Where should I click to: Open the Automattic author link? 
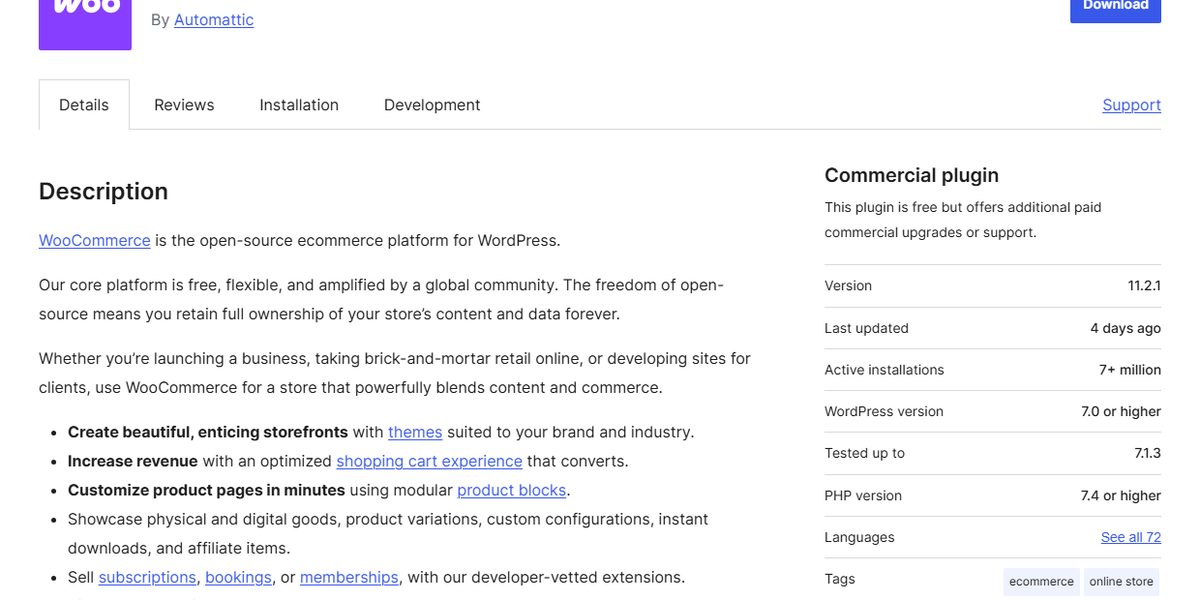coord(214,19)
